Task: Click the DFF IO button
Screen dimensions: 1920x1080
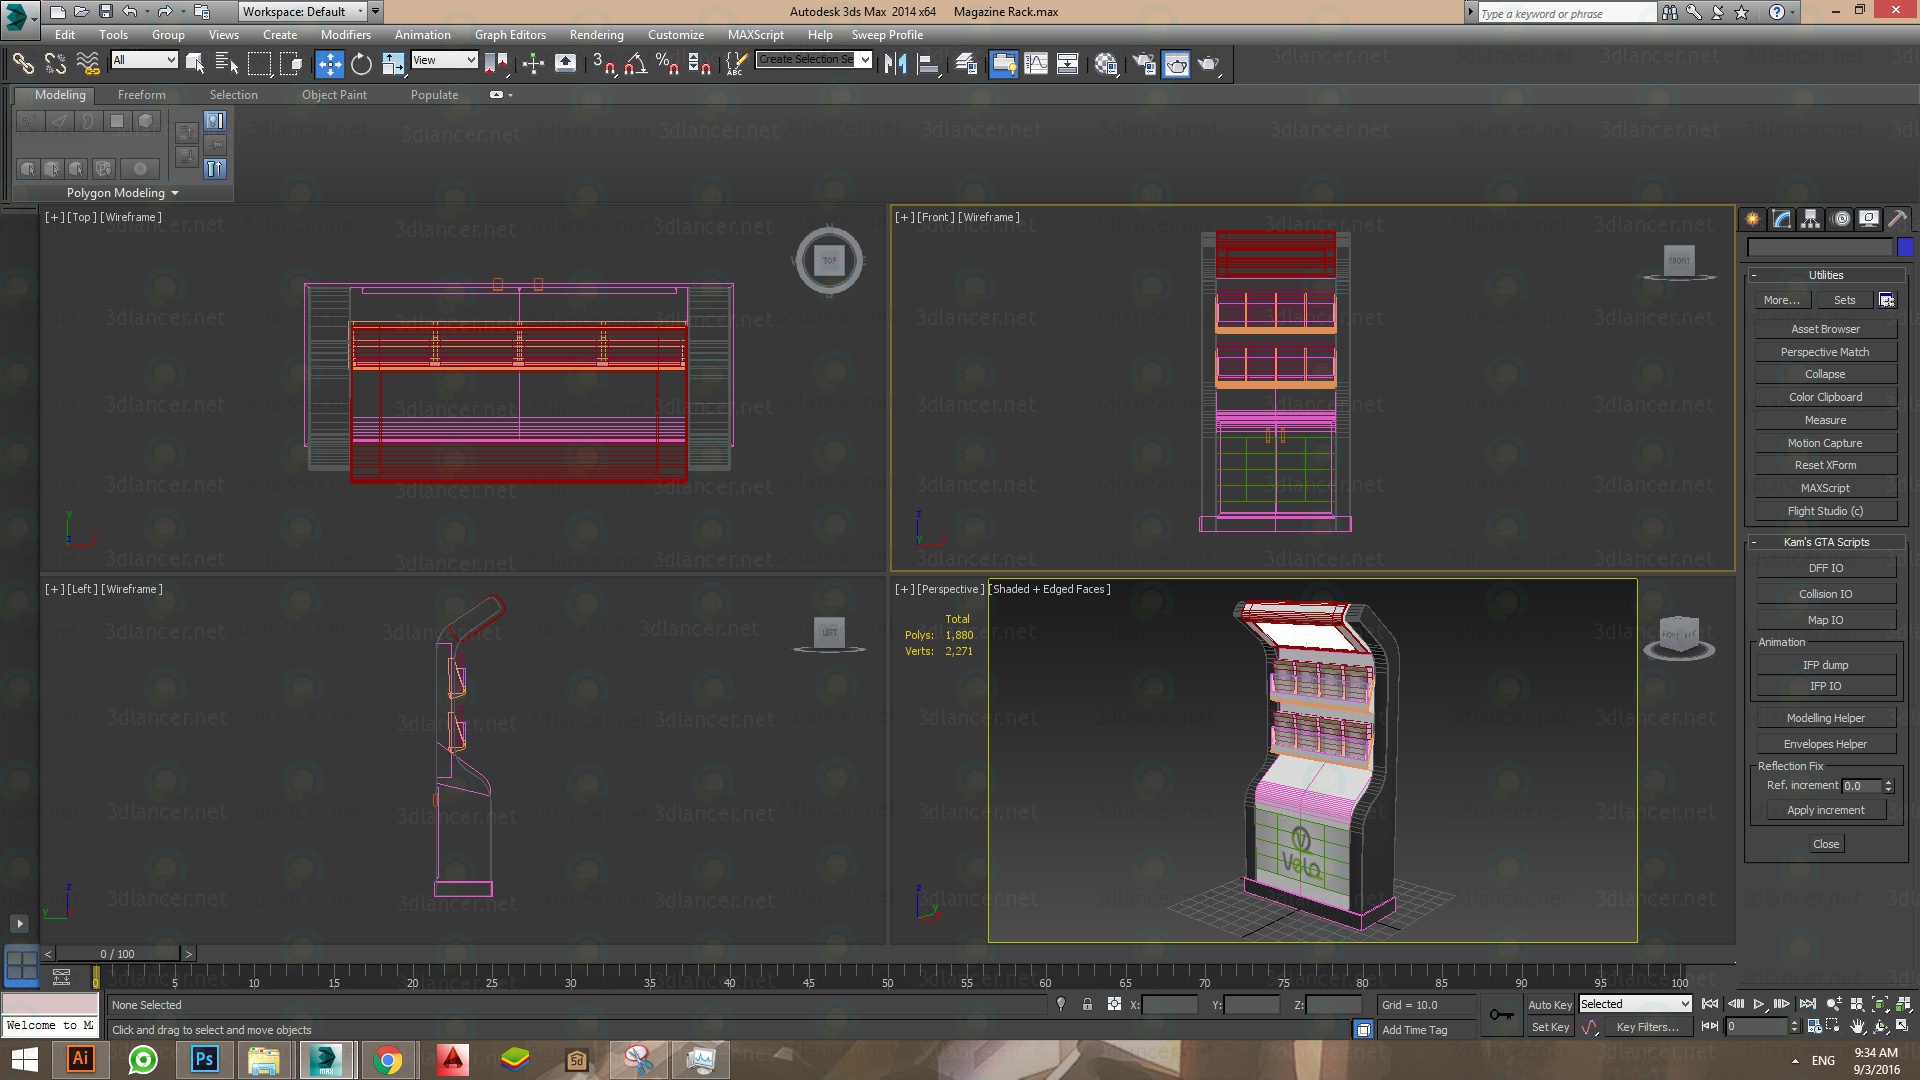Action: 1825,567
